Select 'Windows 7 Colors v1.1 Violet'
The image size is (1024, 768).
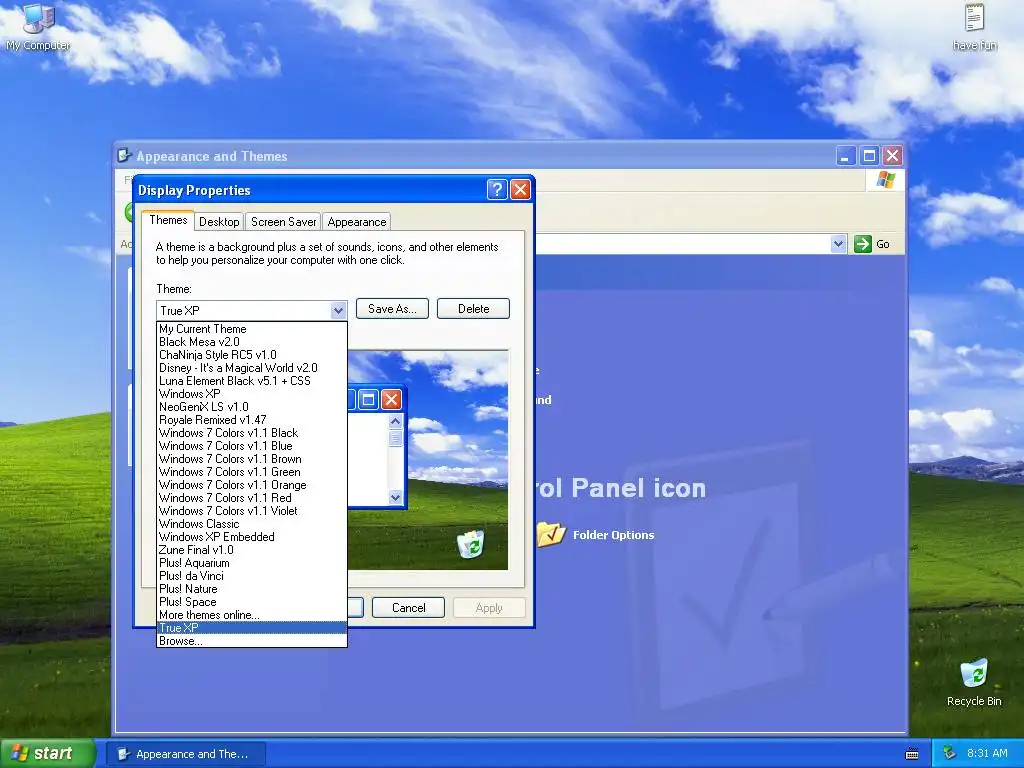(x=251, y=511)
